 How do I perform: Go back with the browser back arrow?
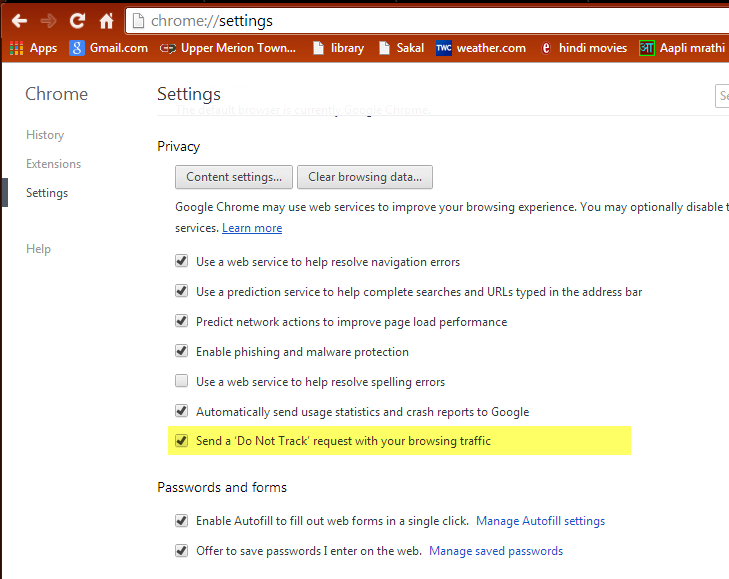tap(20, 21)
